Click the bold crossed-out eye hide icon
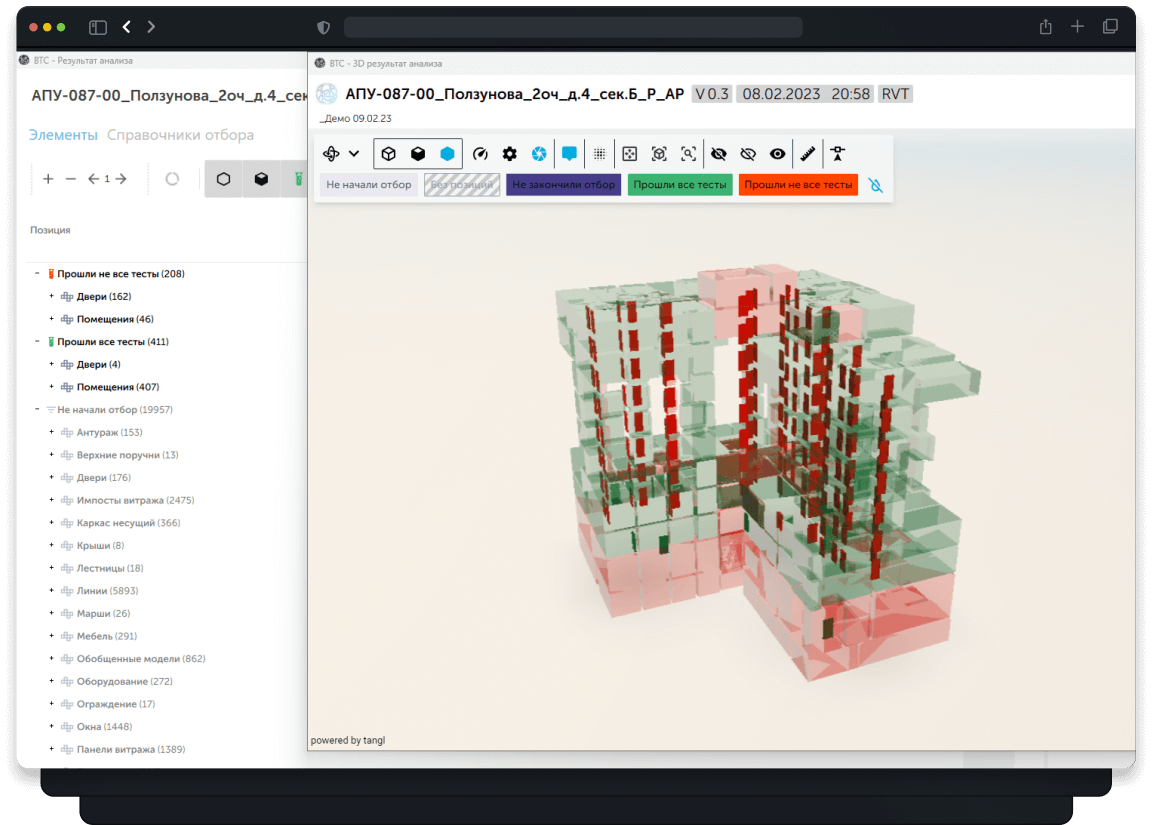 (x=718, y=154)
